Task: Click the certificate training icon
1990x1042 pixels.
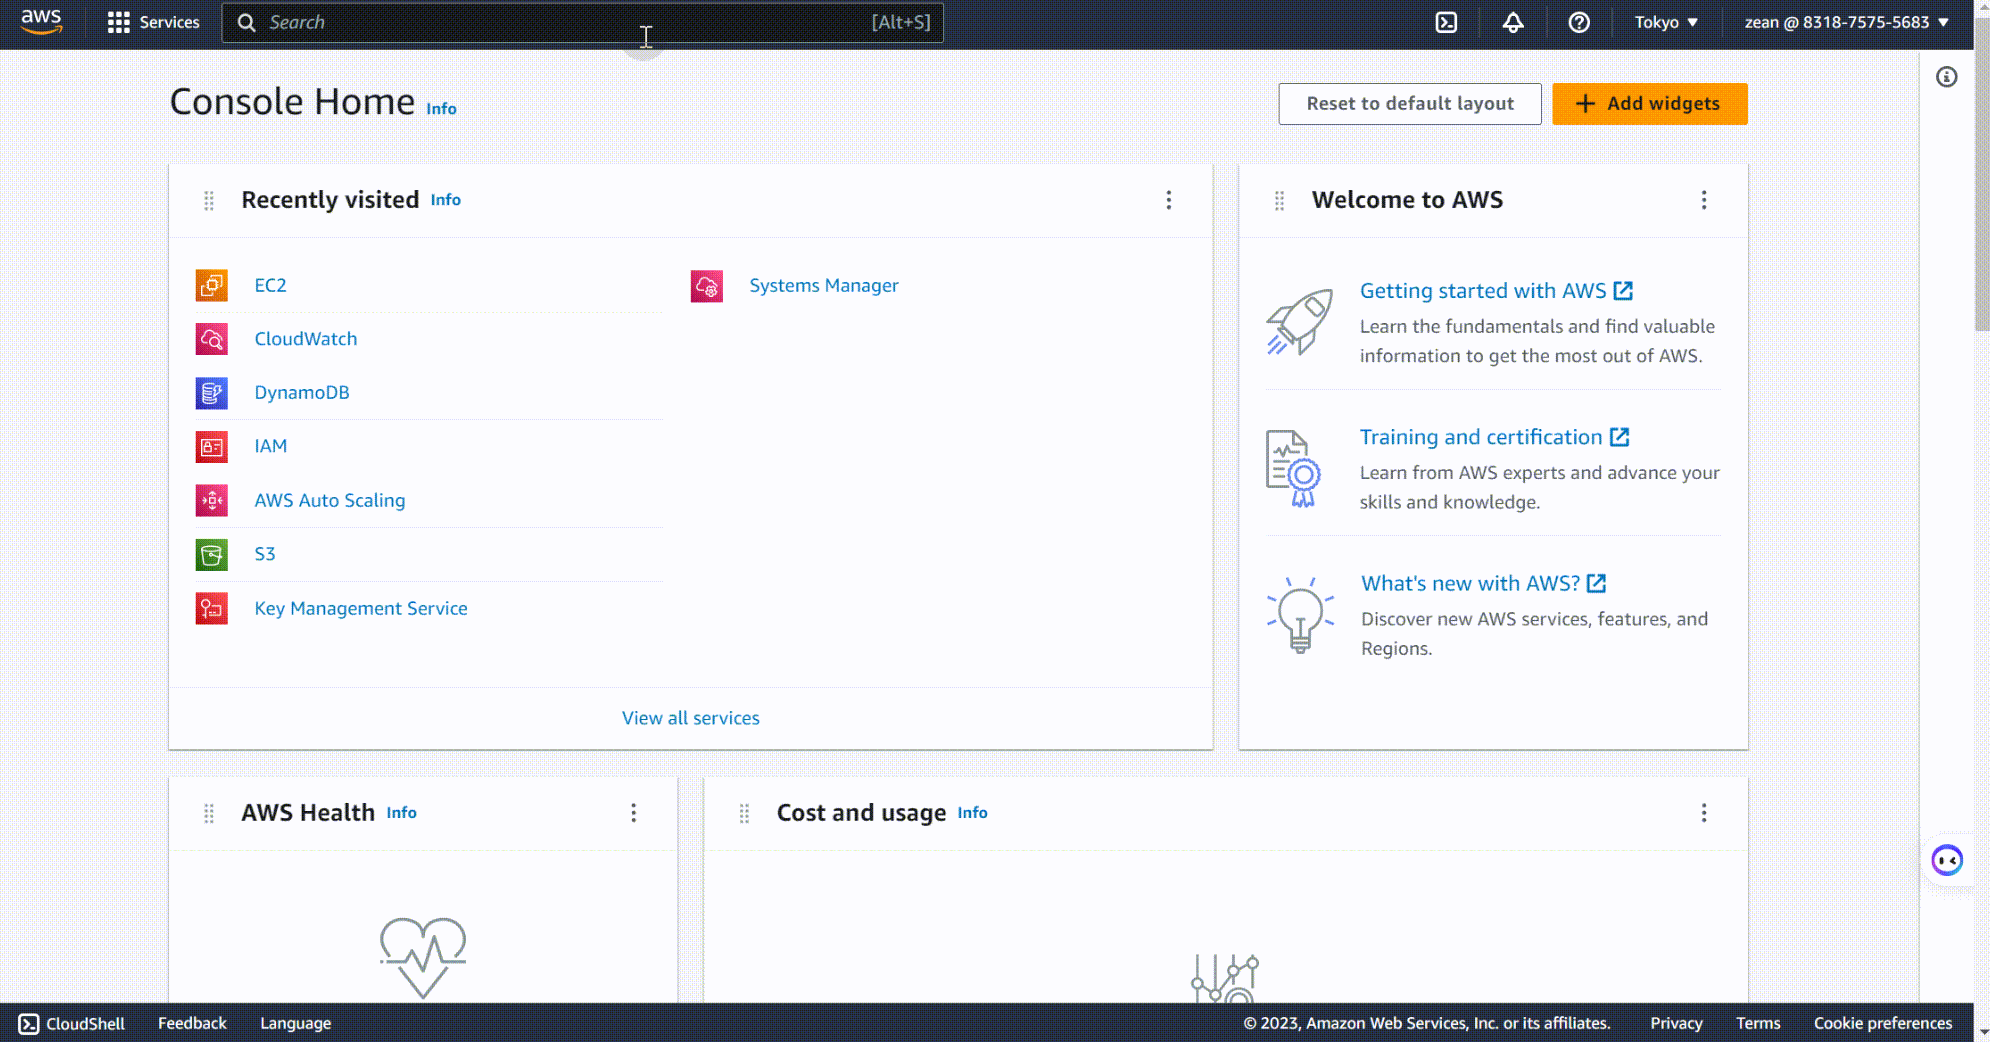Action: pyautogui.click(x=1293, y=469)
